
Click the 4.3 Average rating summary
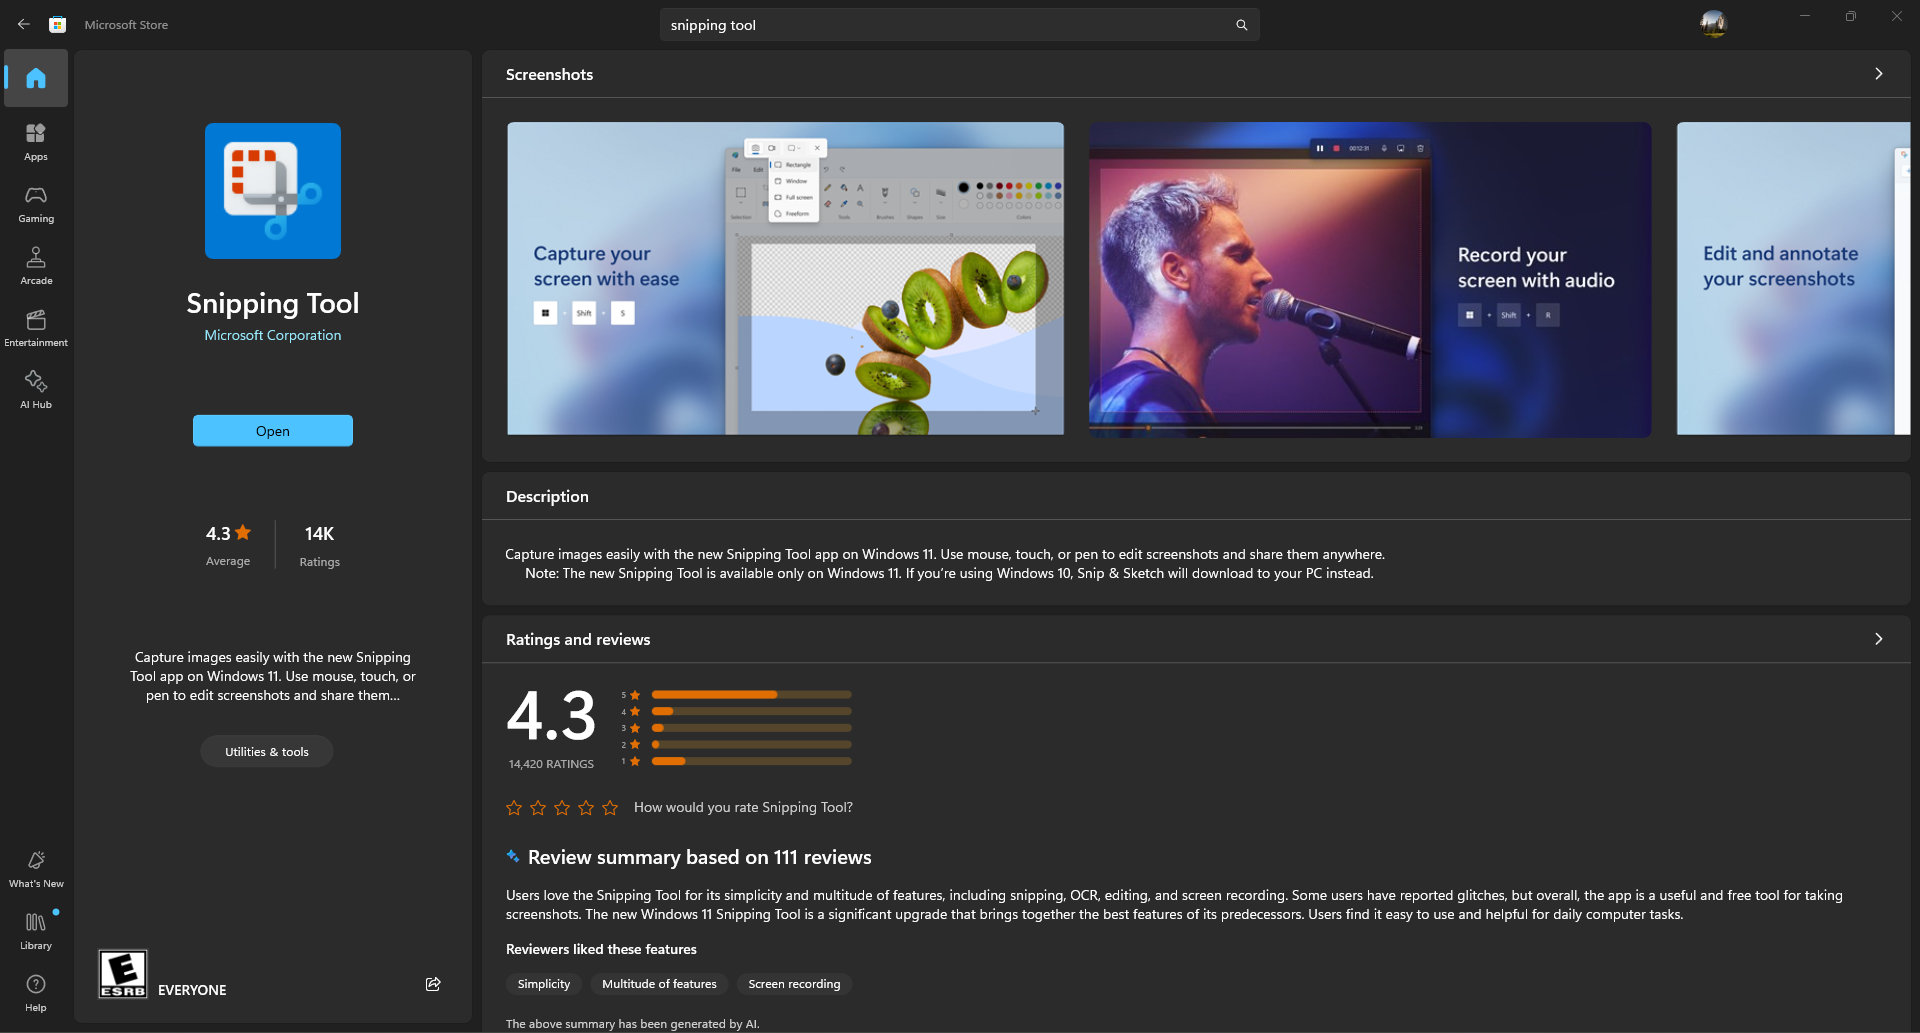click(228, 545)
